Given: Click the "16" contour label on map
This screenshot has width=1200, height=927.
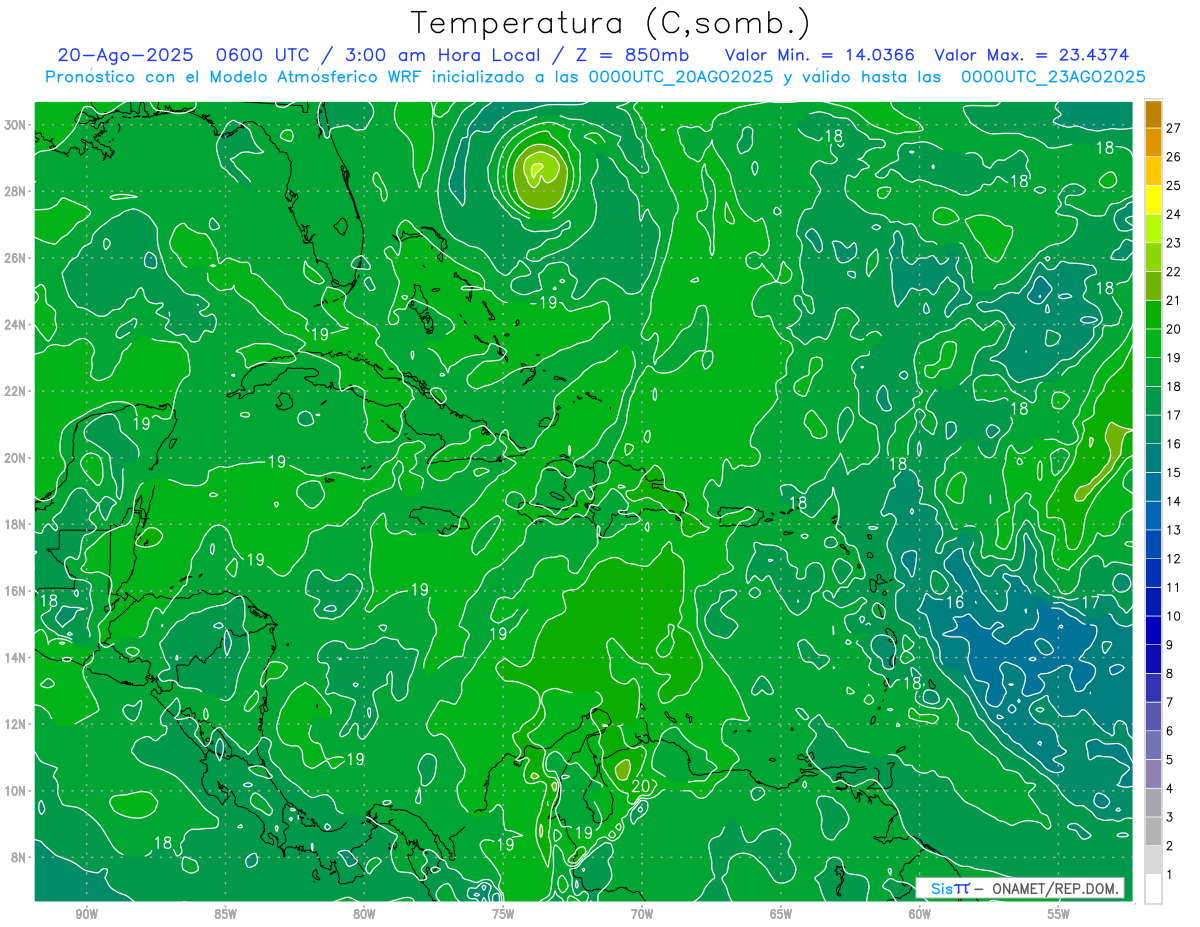Looking at the screenshot, I should (955, 603).
